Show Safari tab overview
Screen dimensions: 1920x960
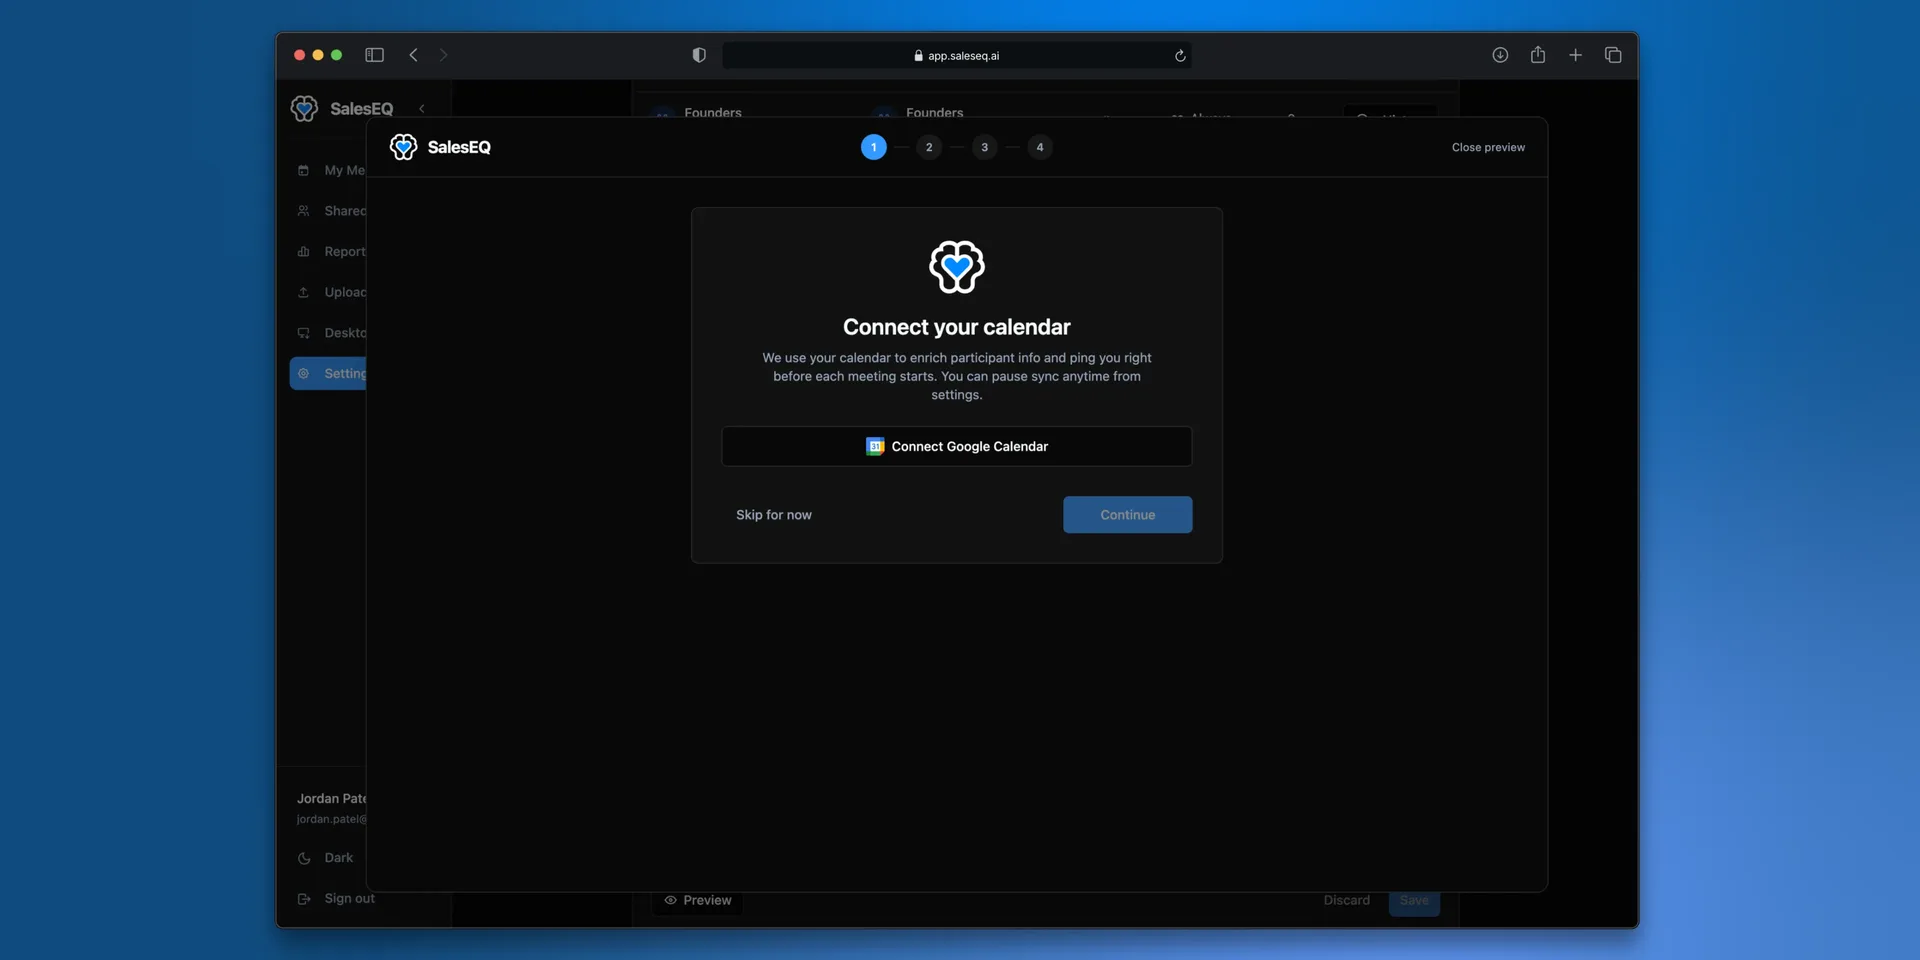pos(1613,55)
